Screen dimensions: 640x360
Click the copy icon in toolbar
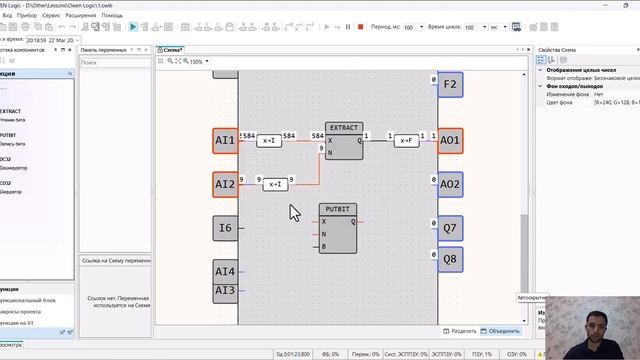38,27
